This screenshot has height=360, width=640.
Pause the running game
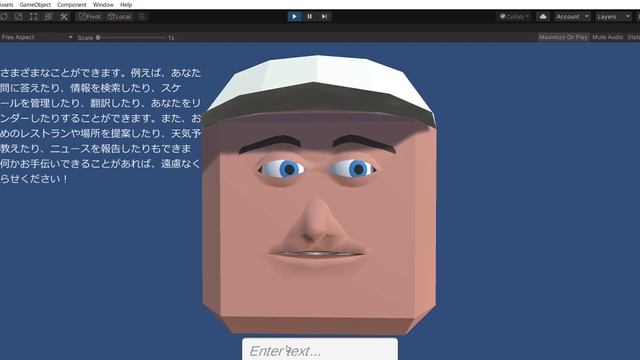point(309,16)
